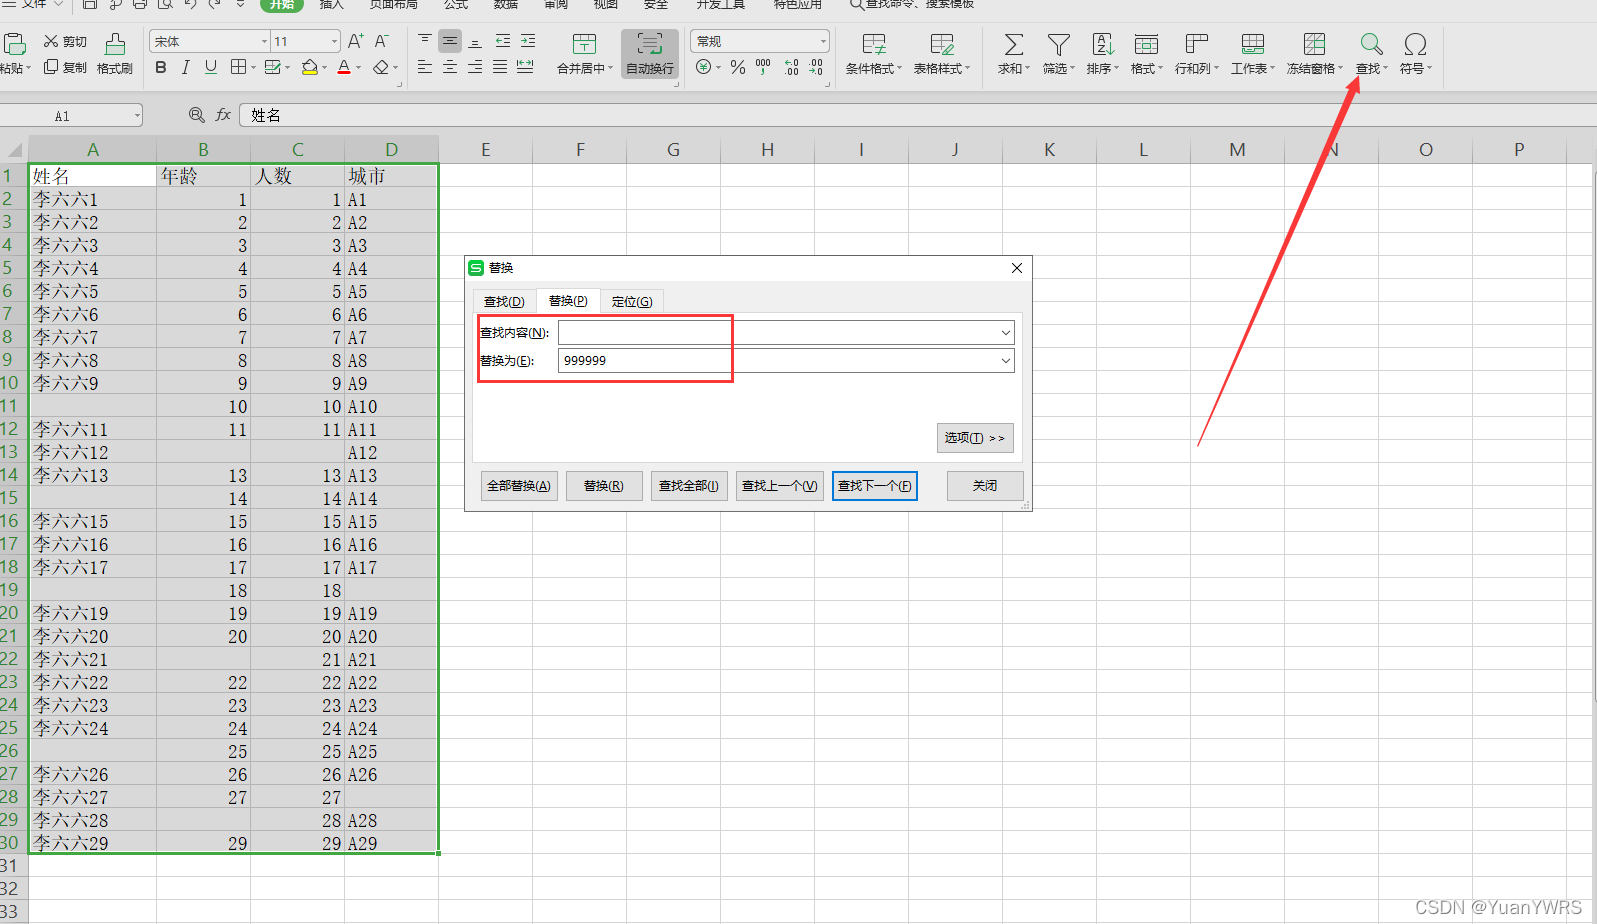Click the cell borders icon
The image size is (1597, 924).
pyautogui.click(x=238, y=67)
